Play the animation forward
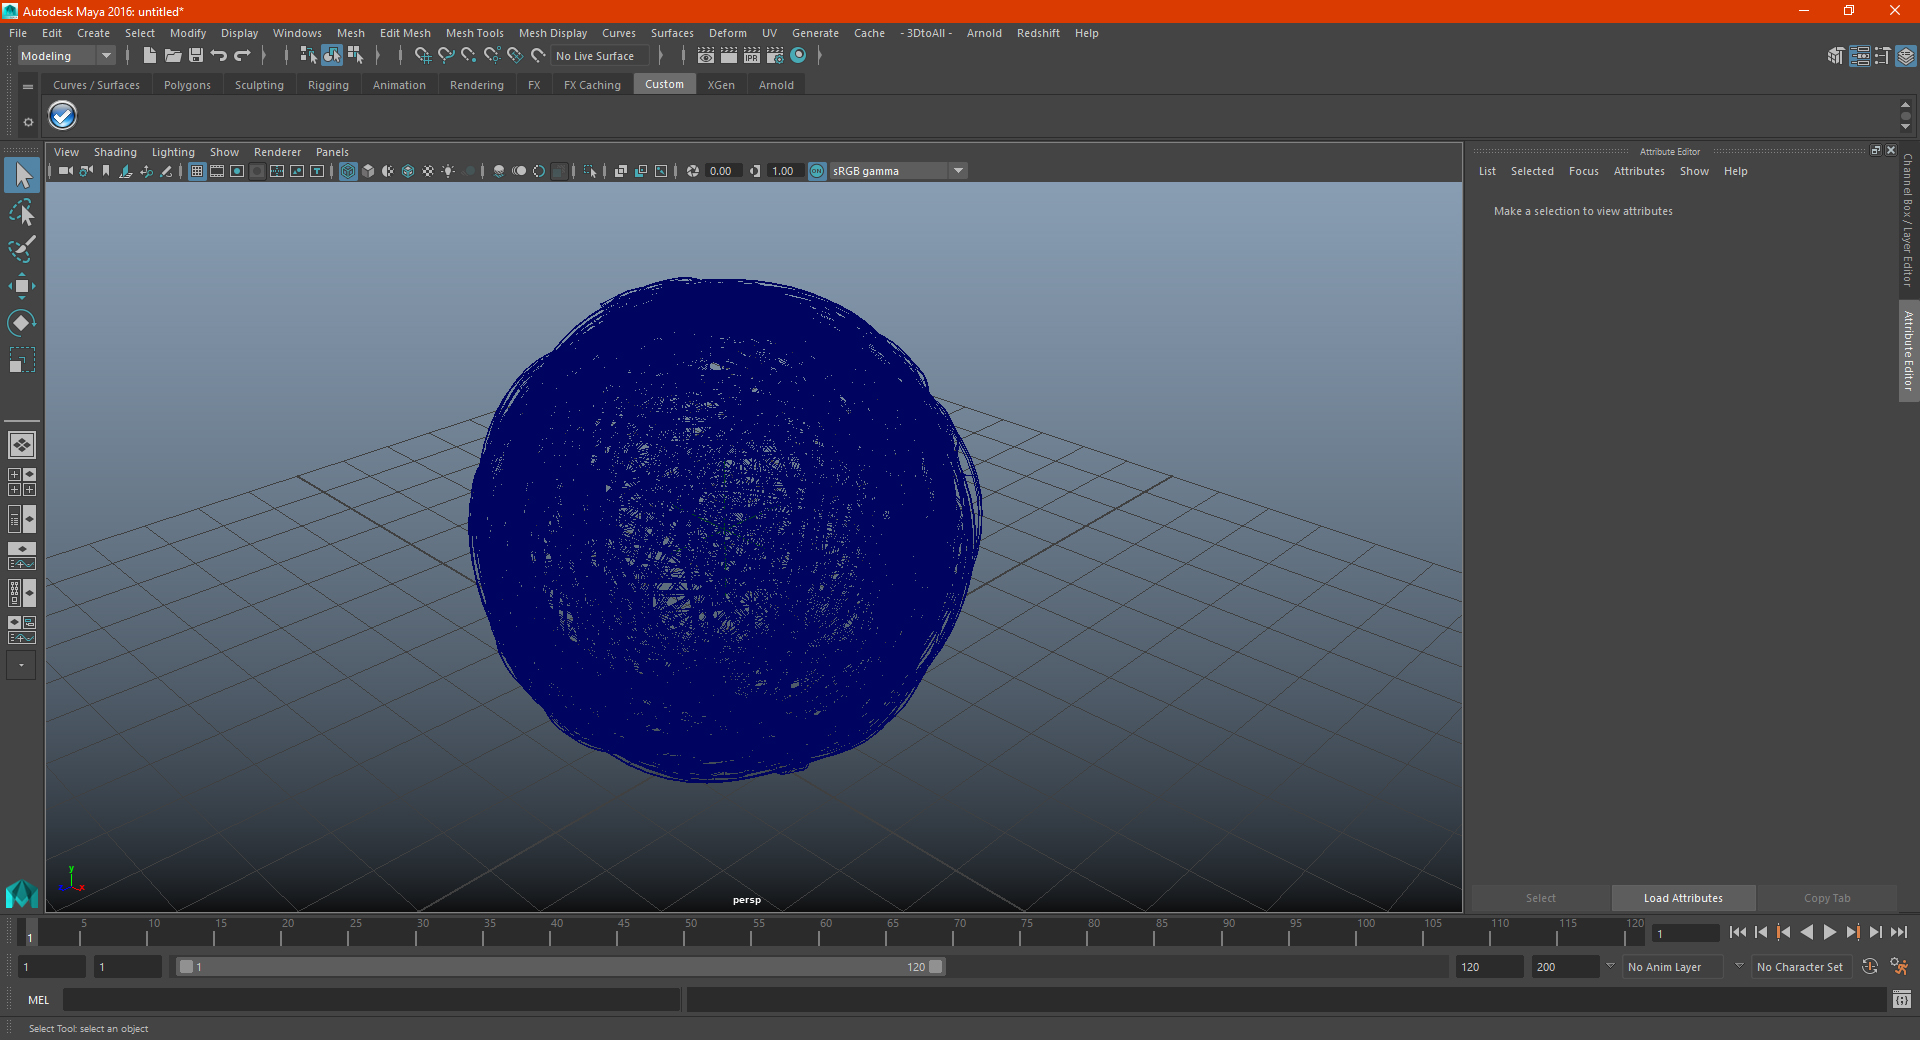This screenshot has width=1920, height=1040. pyautogui.click(x=1829, y=932)
